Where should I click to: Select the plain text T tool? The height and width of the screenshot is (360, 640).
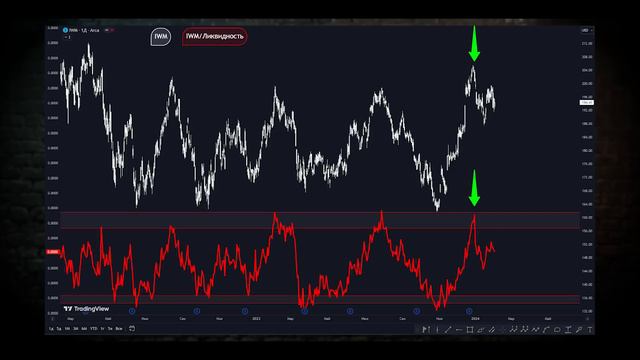[590, 329]
